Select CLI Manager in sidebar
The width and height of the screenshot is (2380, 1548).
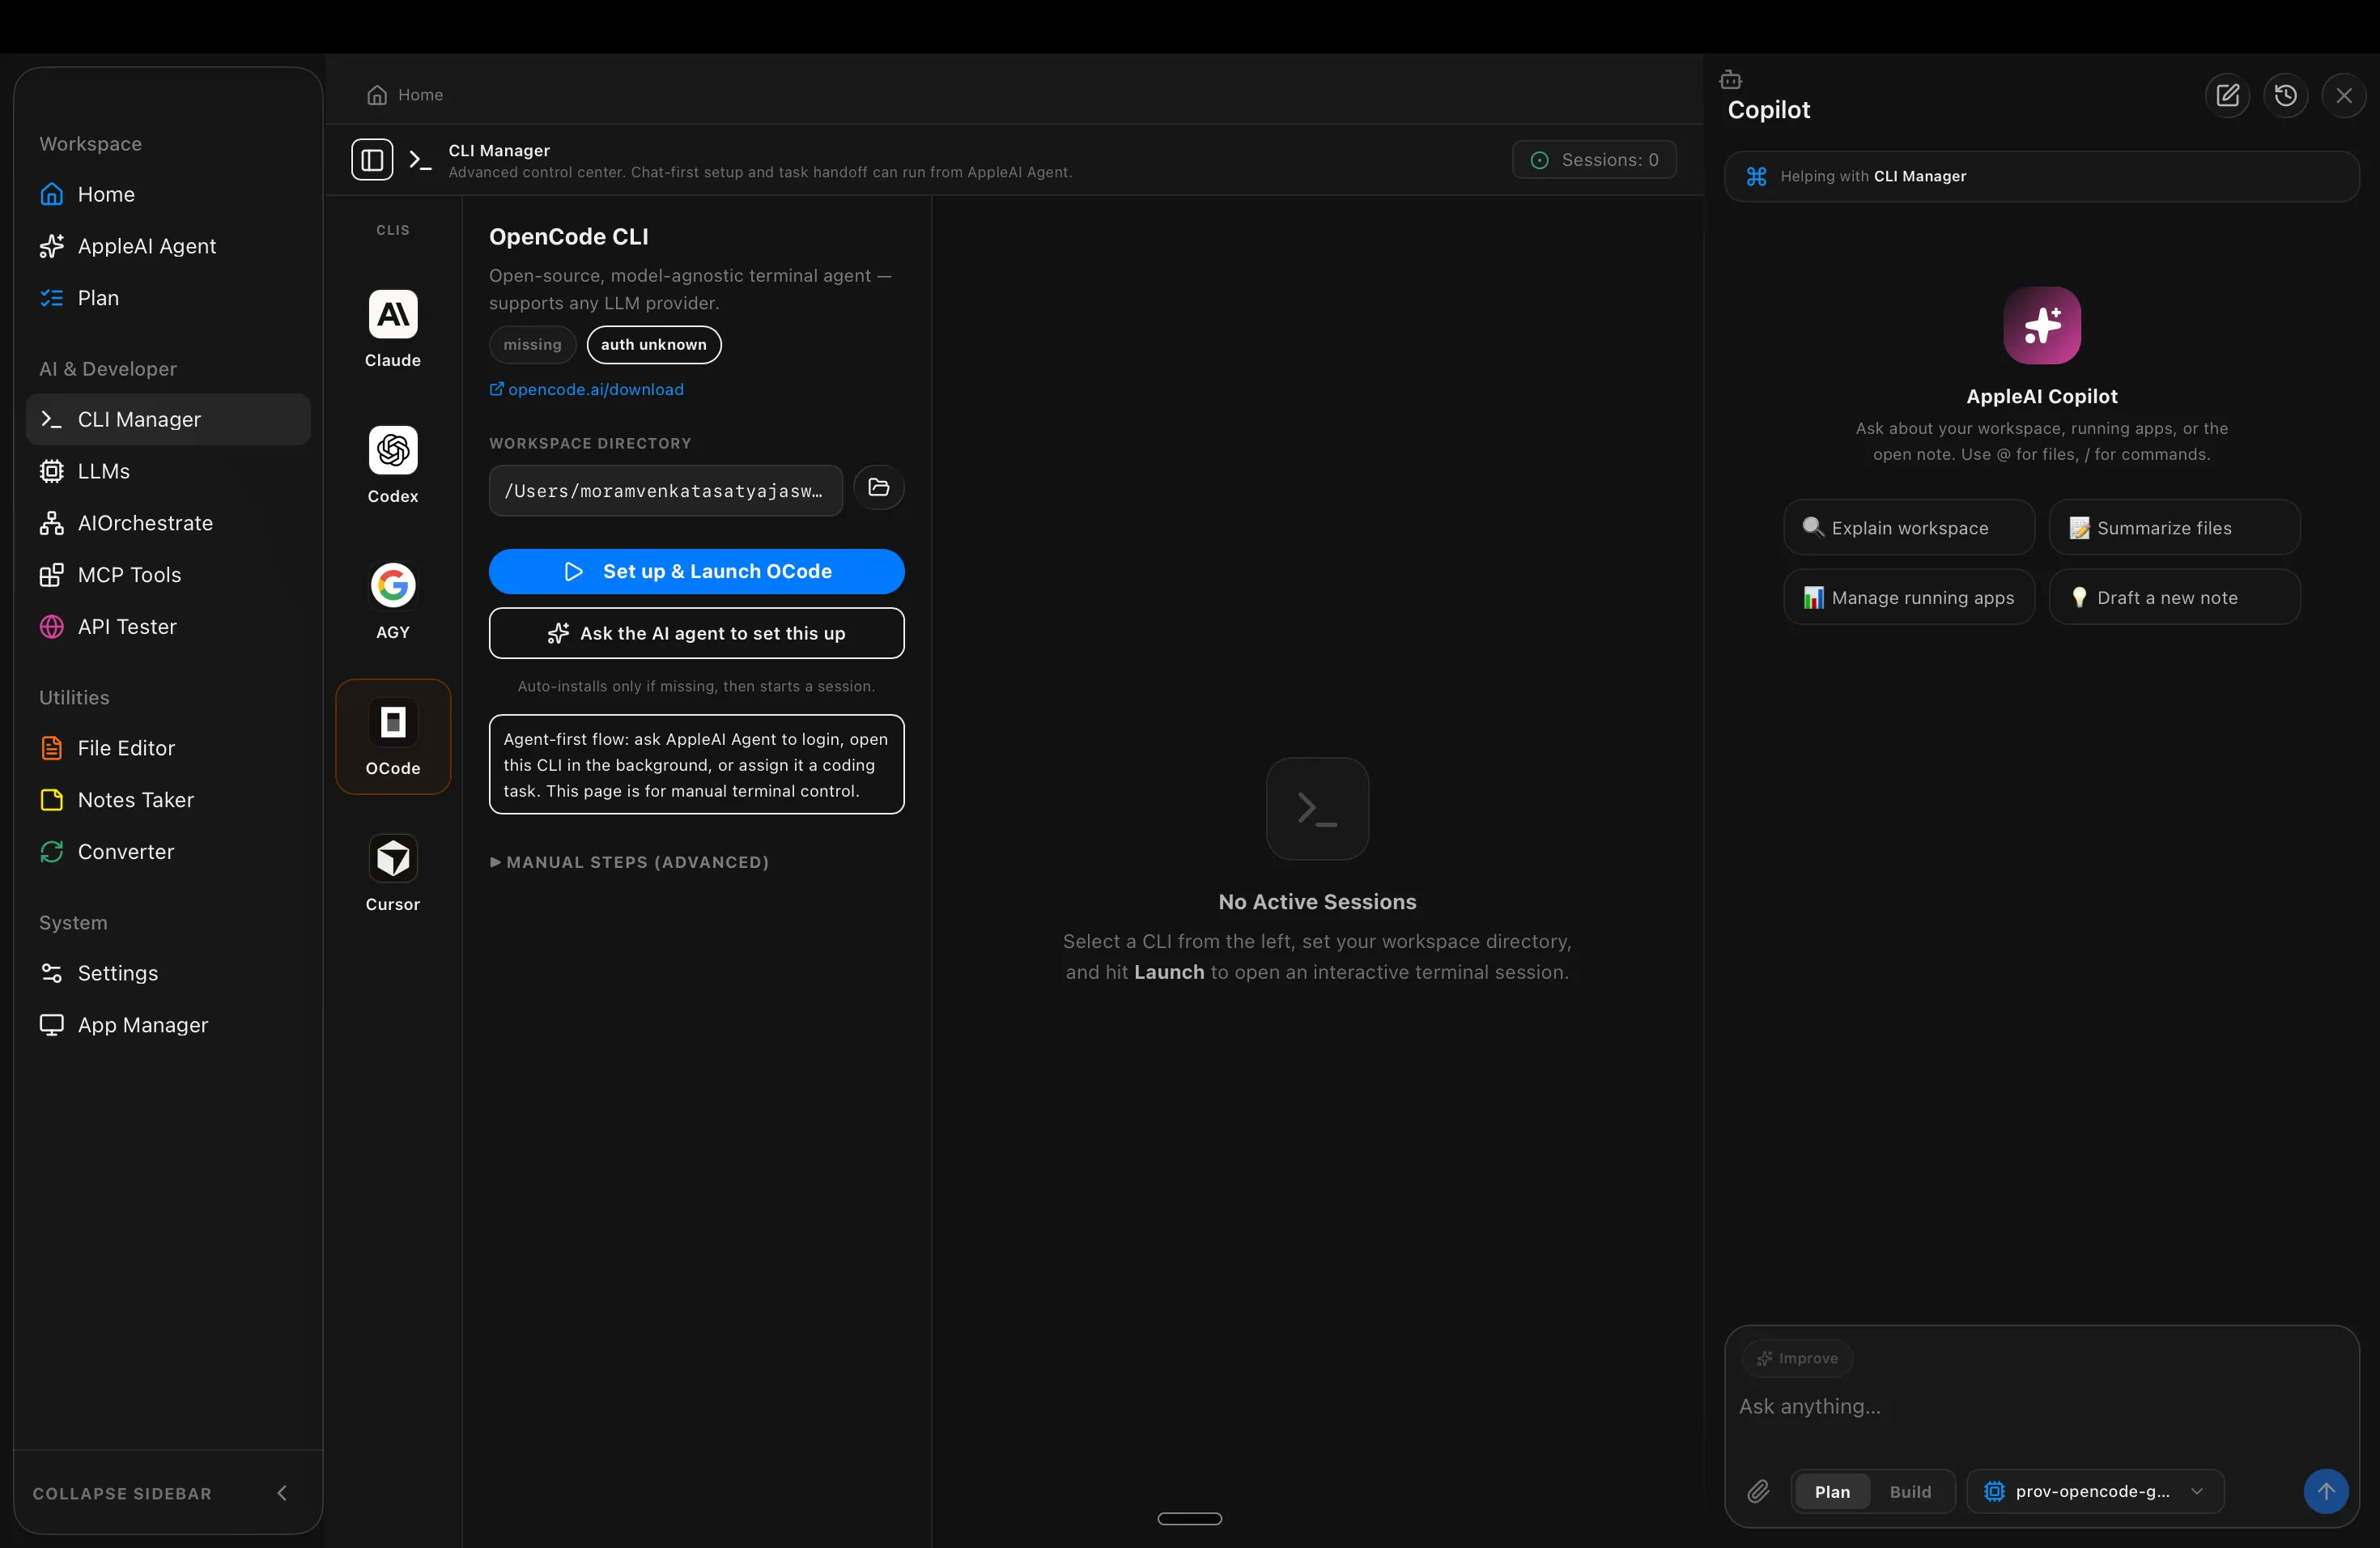coord(168,419)
